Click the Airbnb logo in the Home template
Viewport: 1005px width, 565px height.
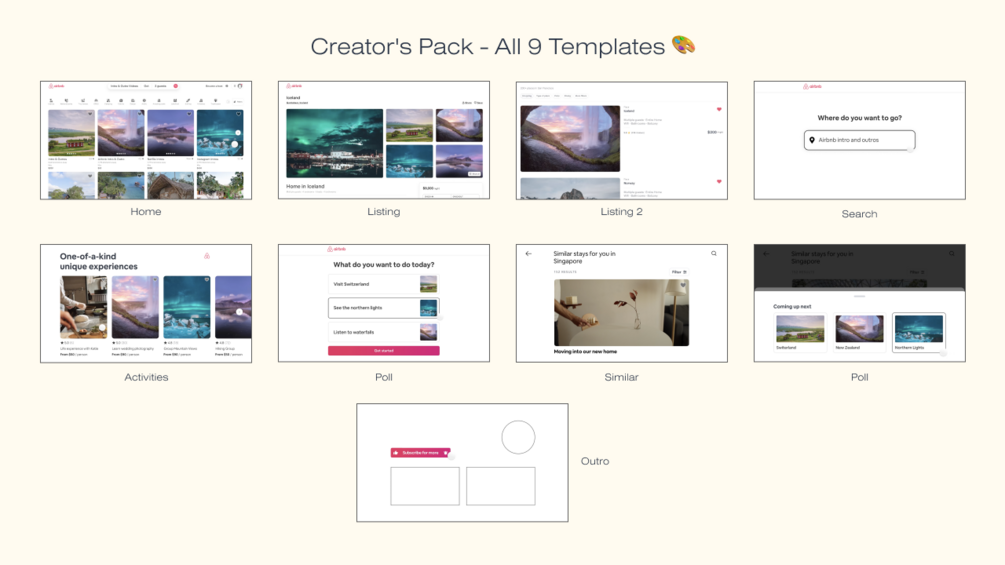56,86
